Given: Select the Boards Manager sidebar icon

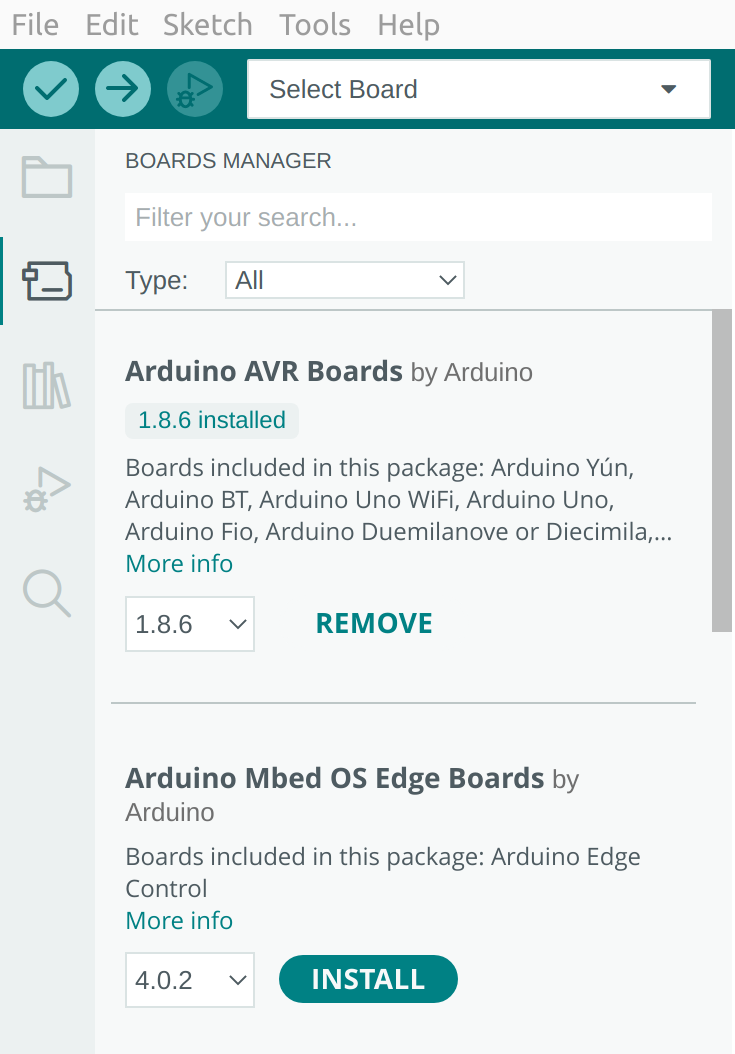Looking at the screenshot, I should click(47, 281).
